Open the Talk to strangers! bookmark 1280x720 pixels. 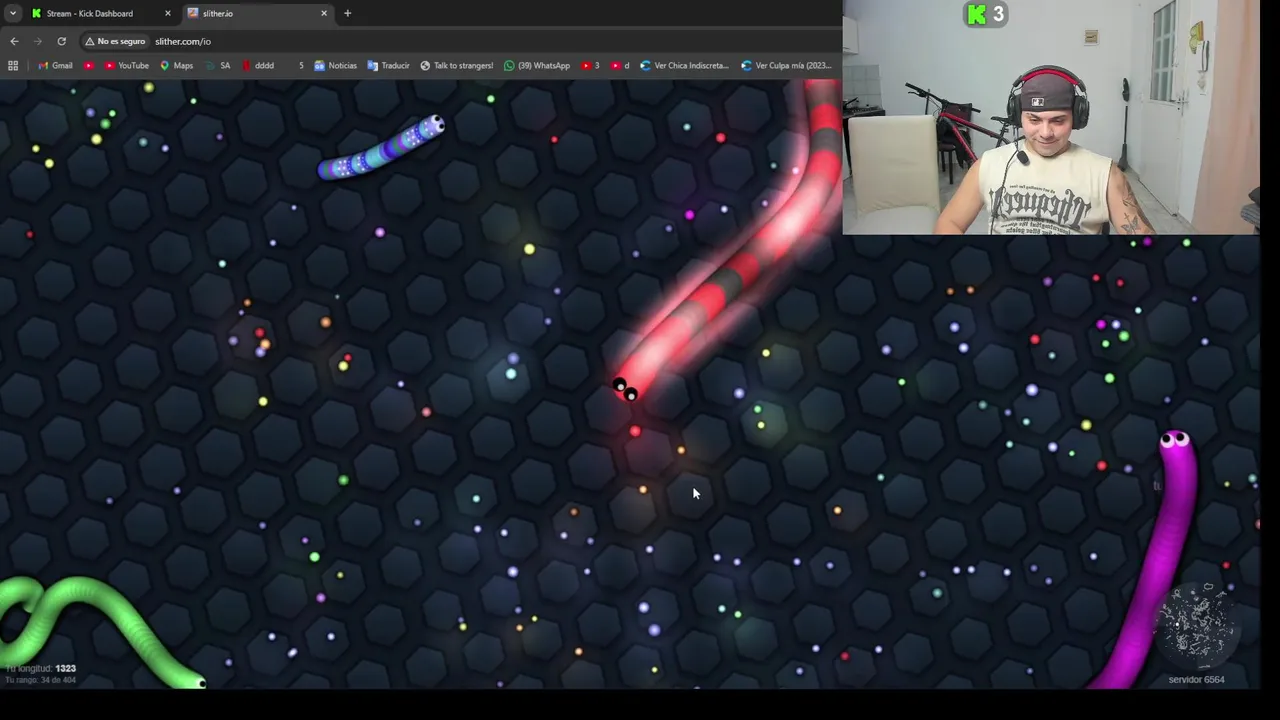point(456,65)
